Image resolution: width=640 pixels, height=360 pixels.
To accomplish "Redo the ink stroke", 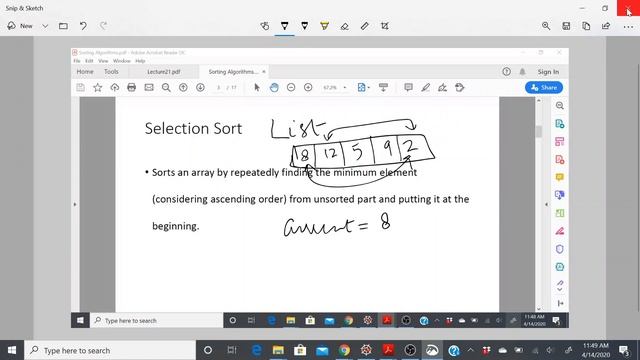I will (x=103, y=26).
